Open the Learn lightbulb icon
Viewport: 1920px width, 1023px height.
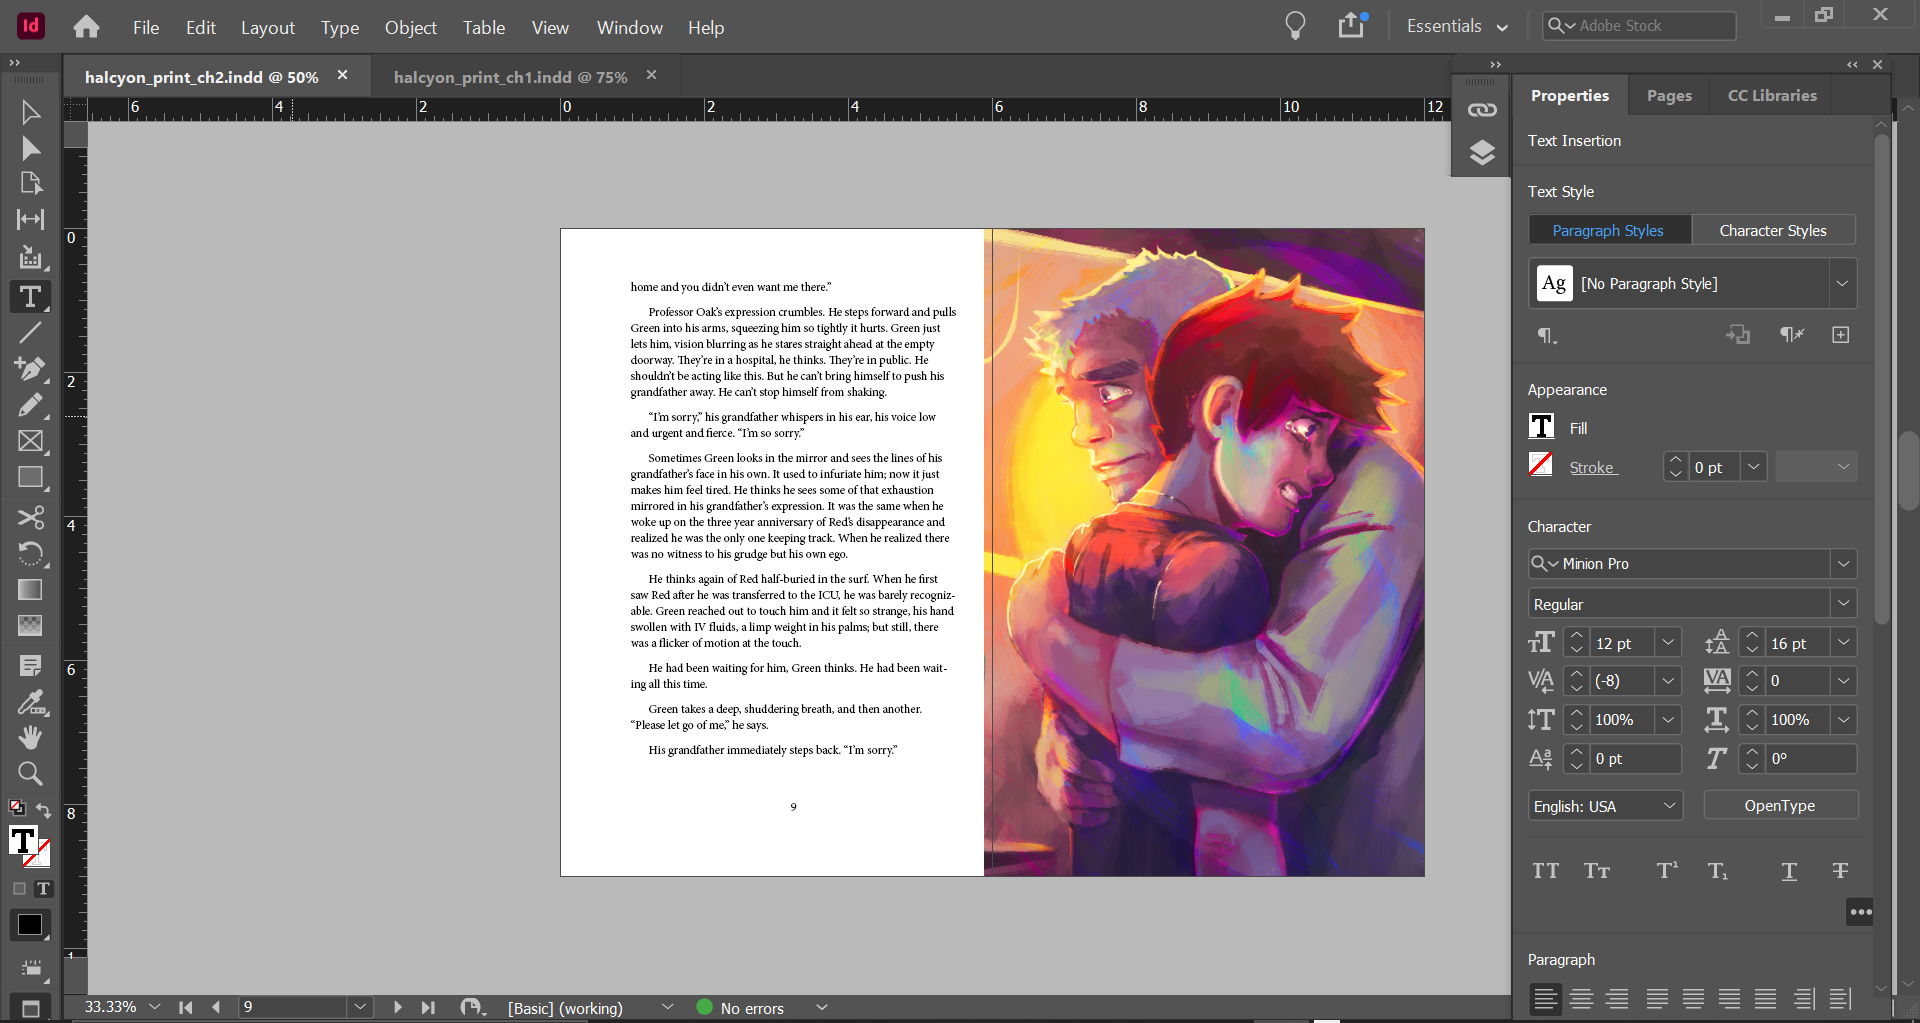click(1295, 26)
